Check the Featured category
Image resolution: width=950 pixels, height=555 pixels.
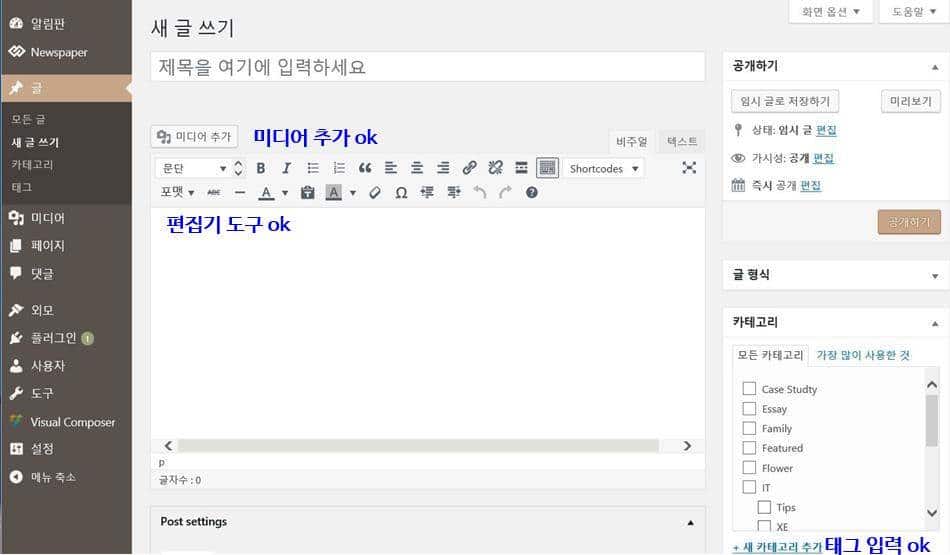[x=749, y=448]
